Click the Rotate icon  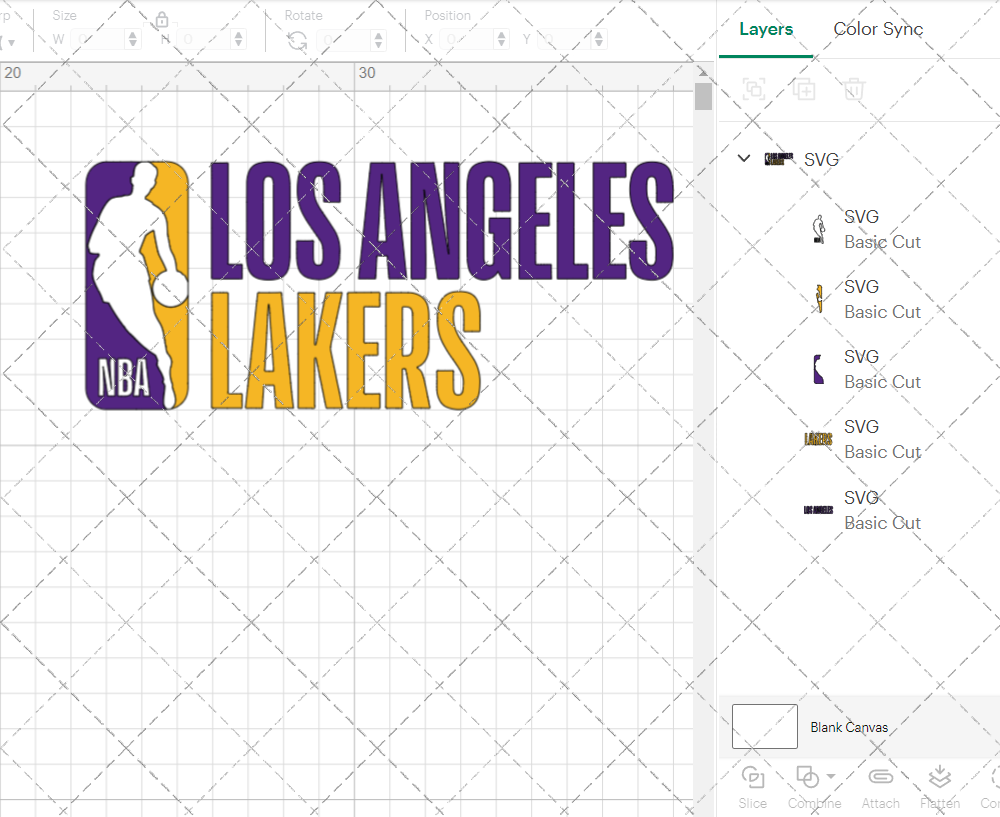point(297,40)
